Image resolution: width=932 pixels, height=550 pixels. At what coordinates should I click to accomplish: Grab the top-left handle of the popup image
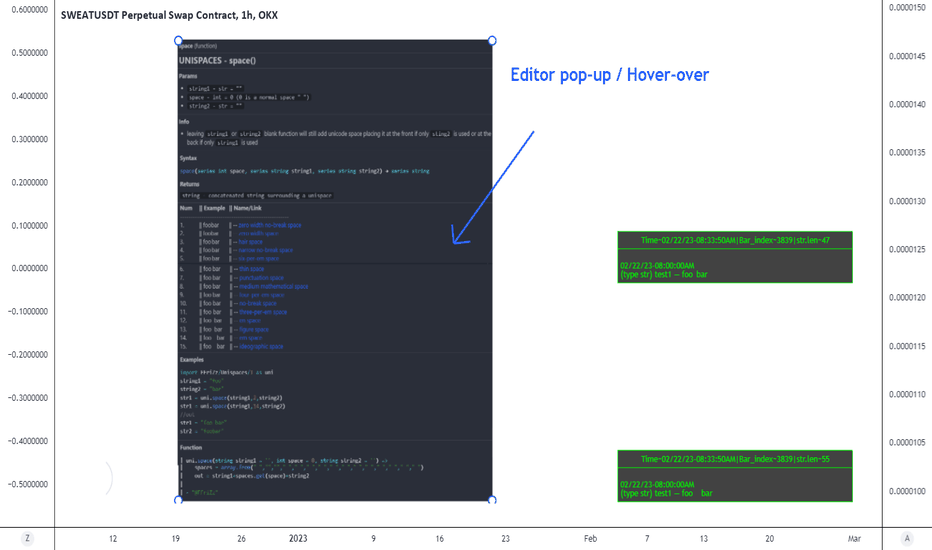(178, 40)
